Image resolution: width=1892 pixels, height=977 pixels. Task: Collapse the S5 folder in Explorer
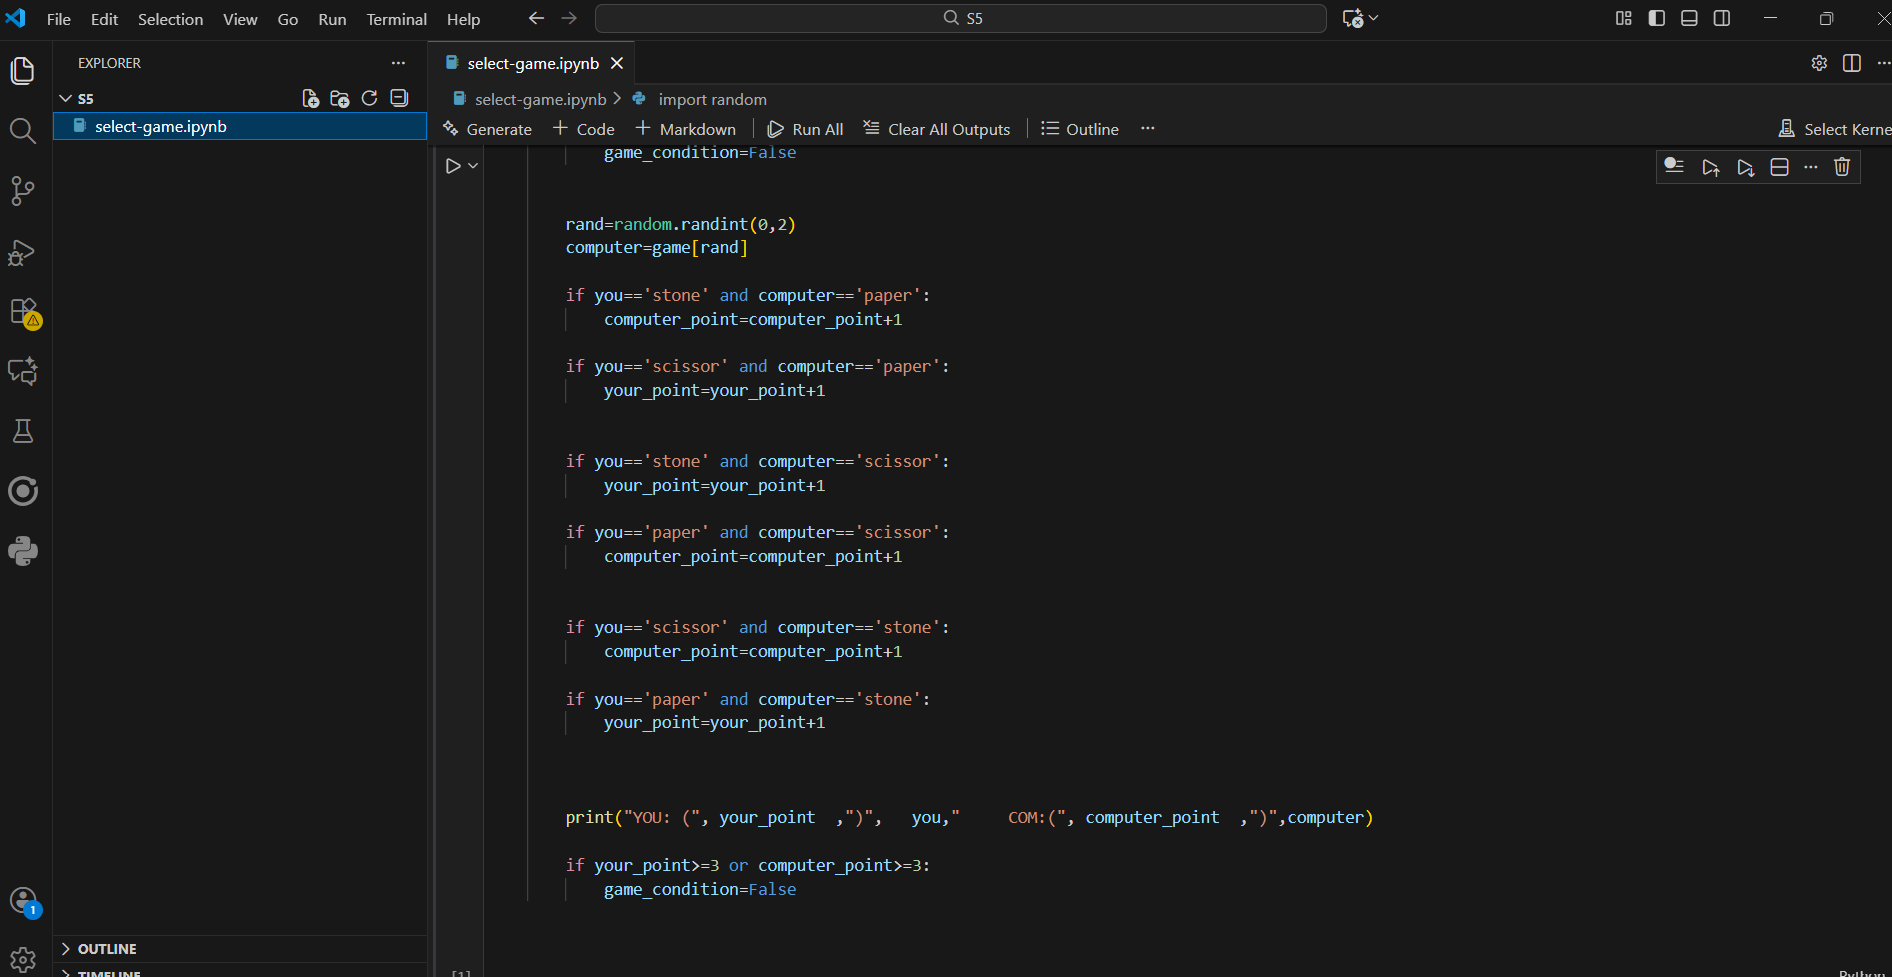click(66, 98)
